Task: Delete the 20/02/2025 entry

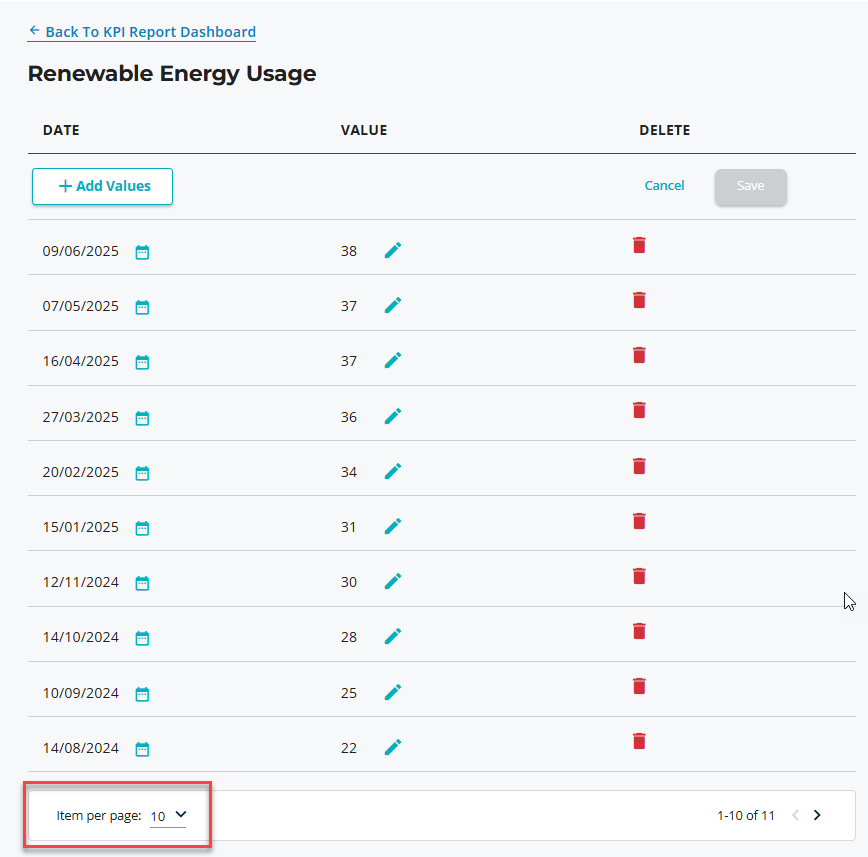Action: point(639,466)
